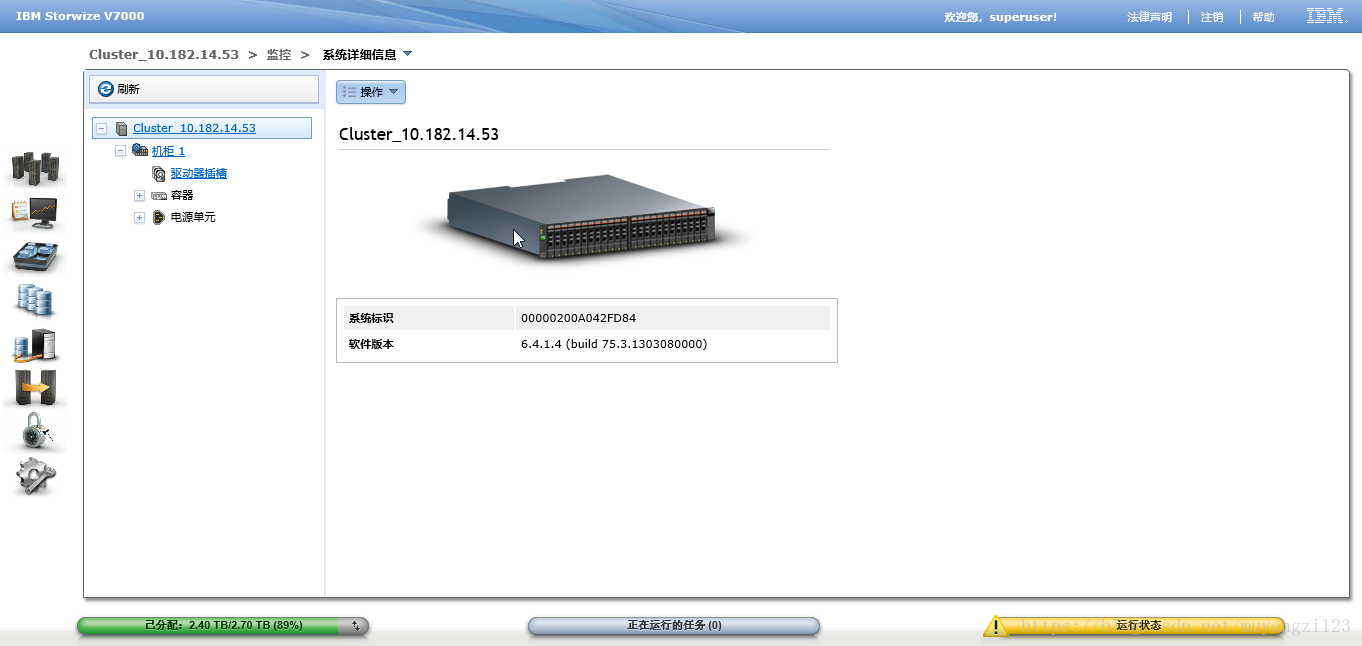Click the yellow warning triangle status icon
This screenshot has width=1362, height=646.
coord(996,626)
